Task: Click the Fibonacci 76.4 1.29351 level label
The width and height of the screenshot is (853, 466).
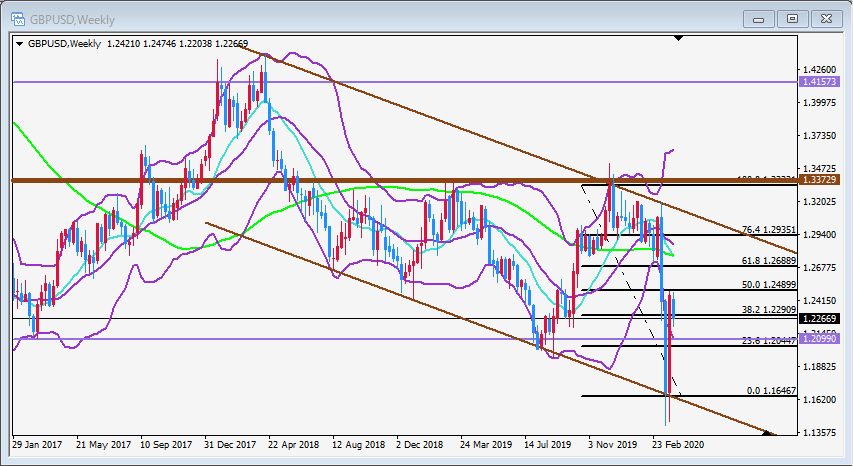Action: pyautogui.click(x=769, y=229)
